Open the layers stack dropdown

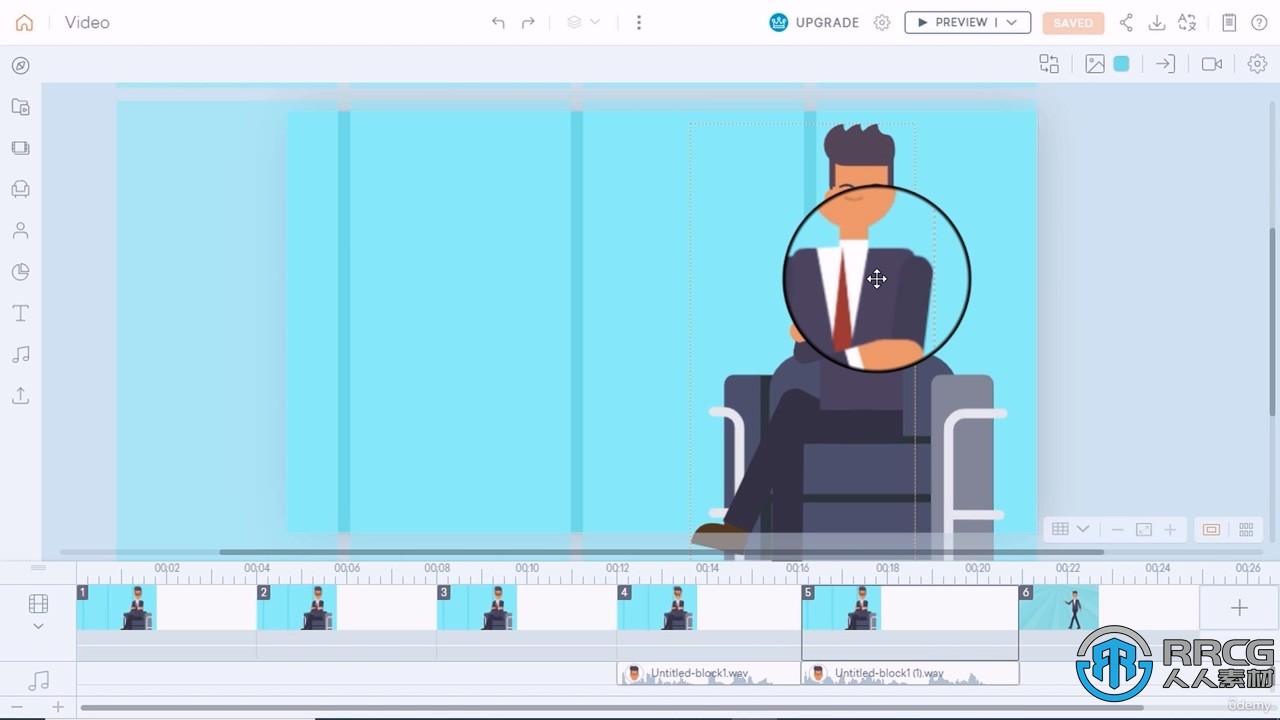tap(584, 22)
